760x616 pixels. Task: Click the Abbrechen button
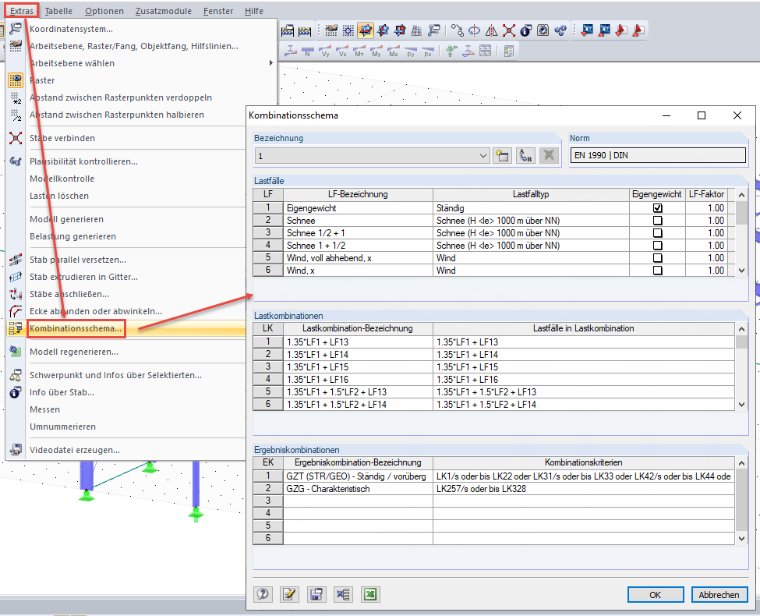(x=719, y=595)
